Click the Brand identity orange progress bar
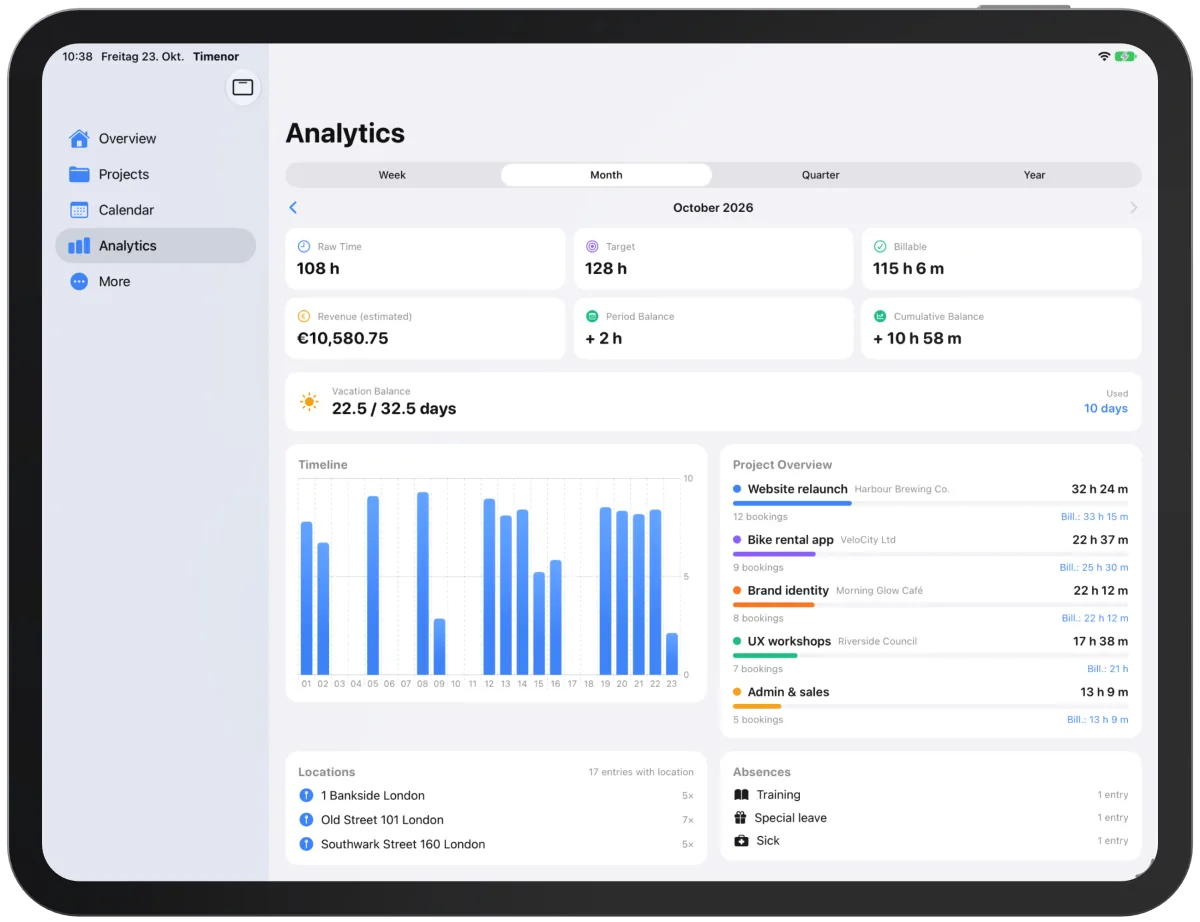This screenshot has height=922, width=1200. [x=774, y=604]
